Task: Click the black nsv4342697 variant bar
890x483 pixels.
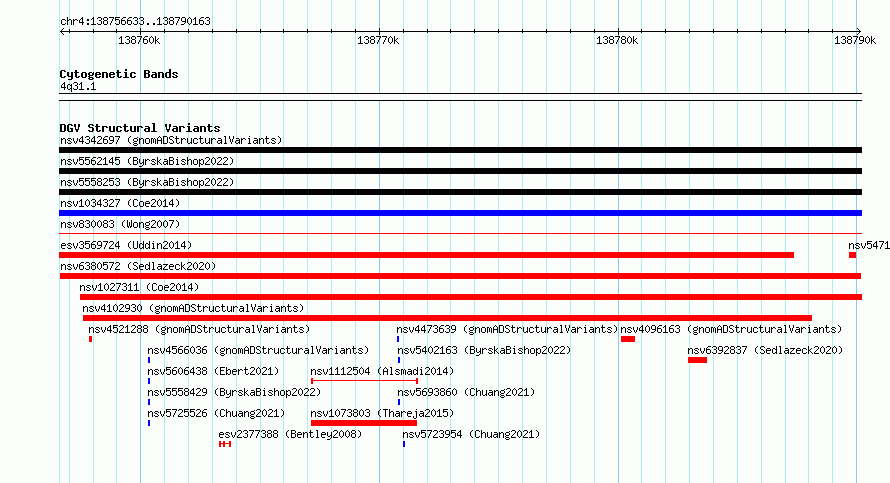Action: click(x=460, y=150)
